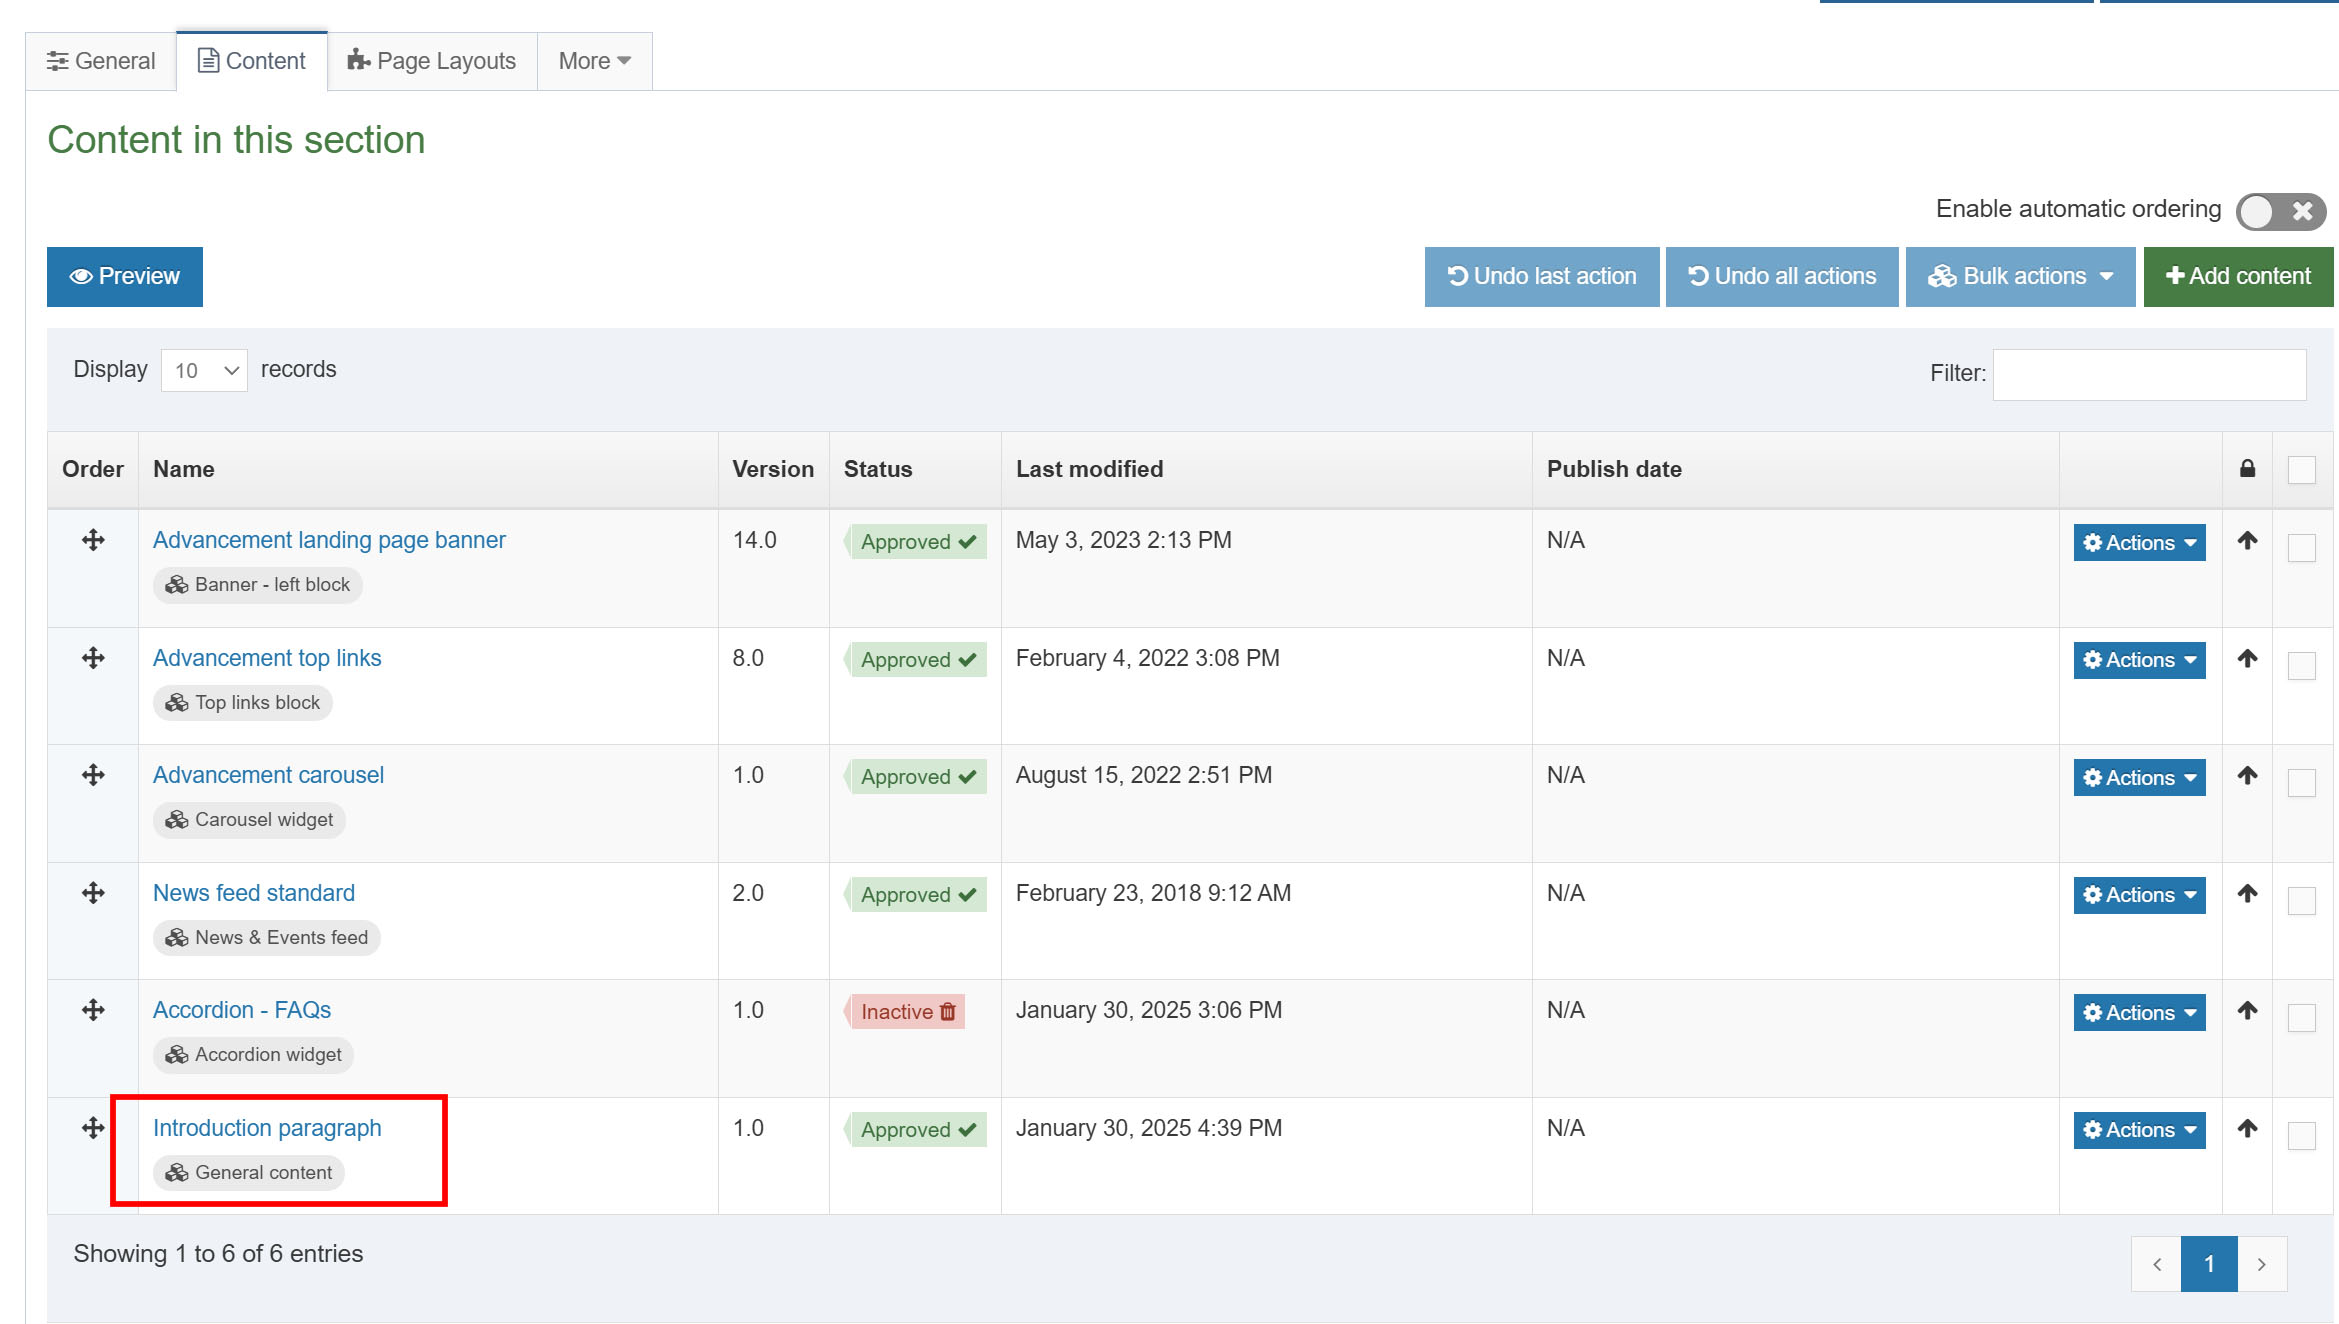This screenshot has width=2339, height=1324.
Task: Open the Display records count dropdown
Action: click(x=204, y=371)
